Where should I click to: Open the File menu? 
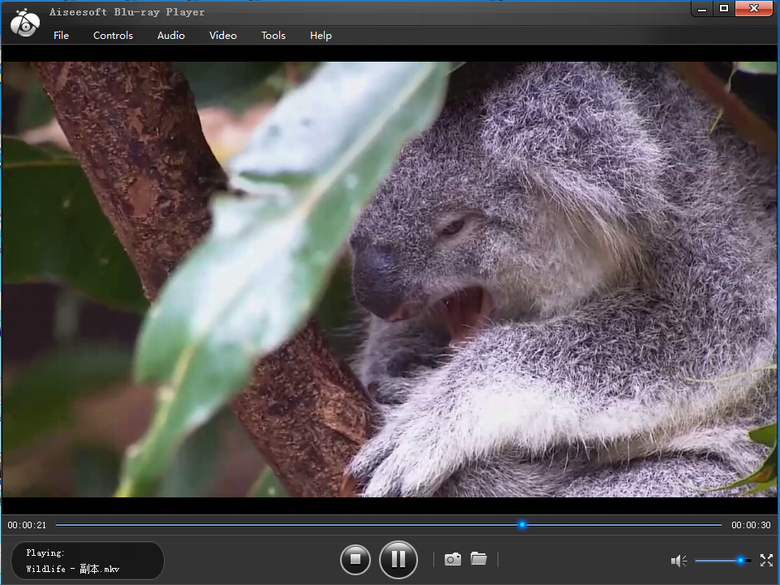(x=61, y=36)
